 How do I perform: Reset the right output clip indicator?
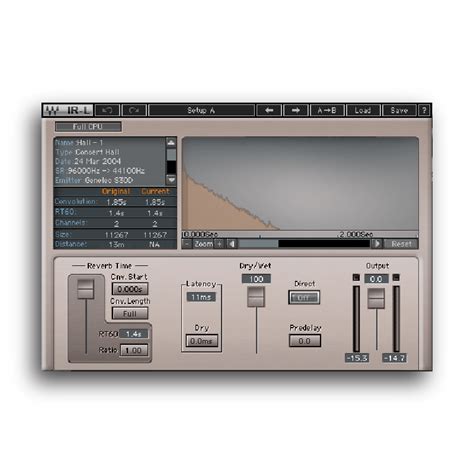396,277
